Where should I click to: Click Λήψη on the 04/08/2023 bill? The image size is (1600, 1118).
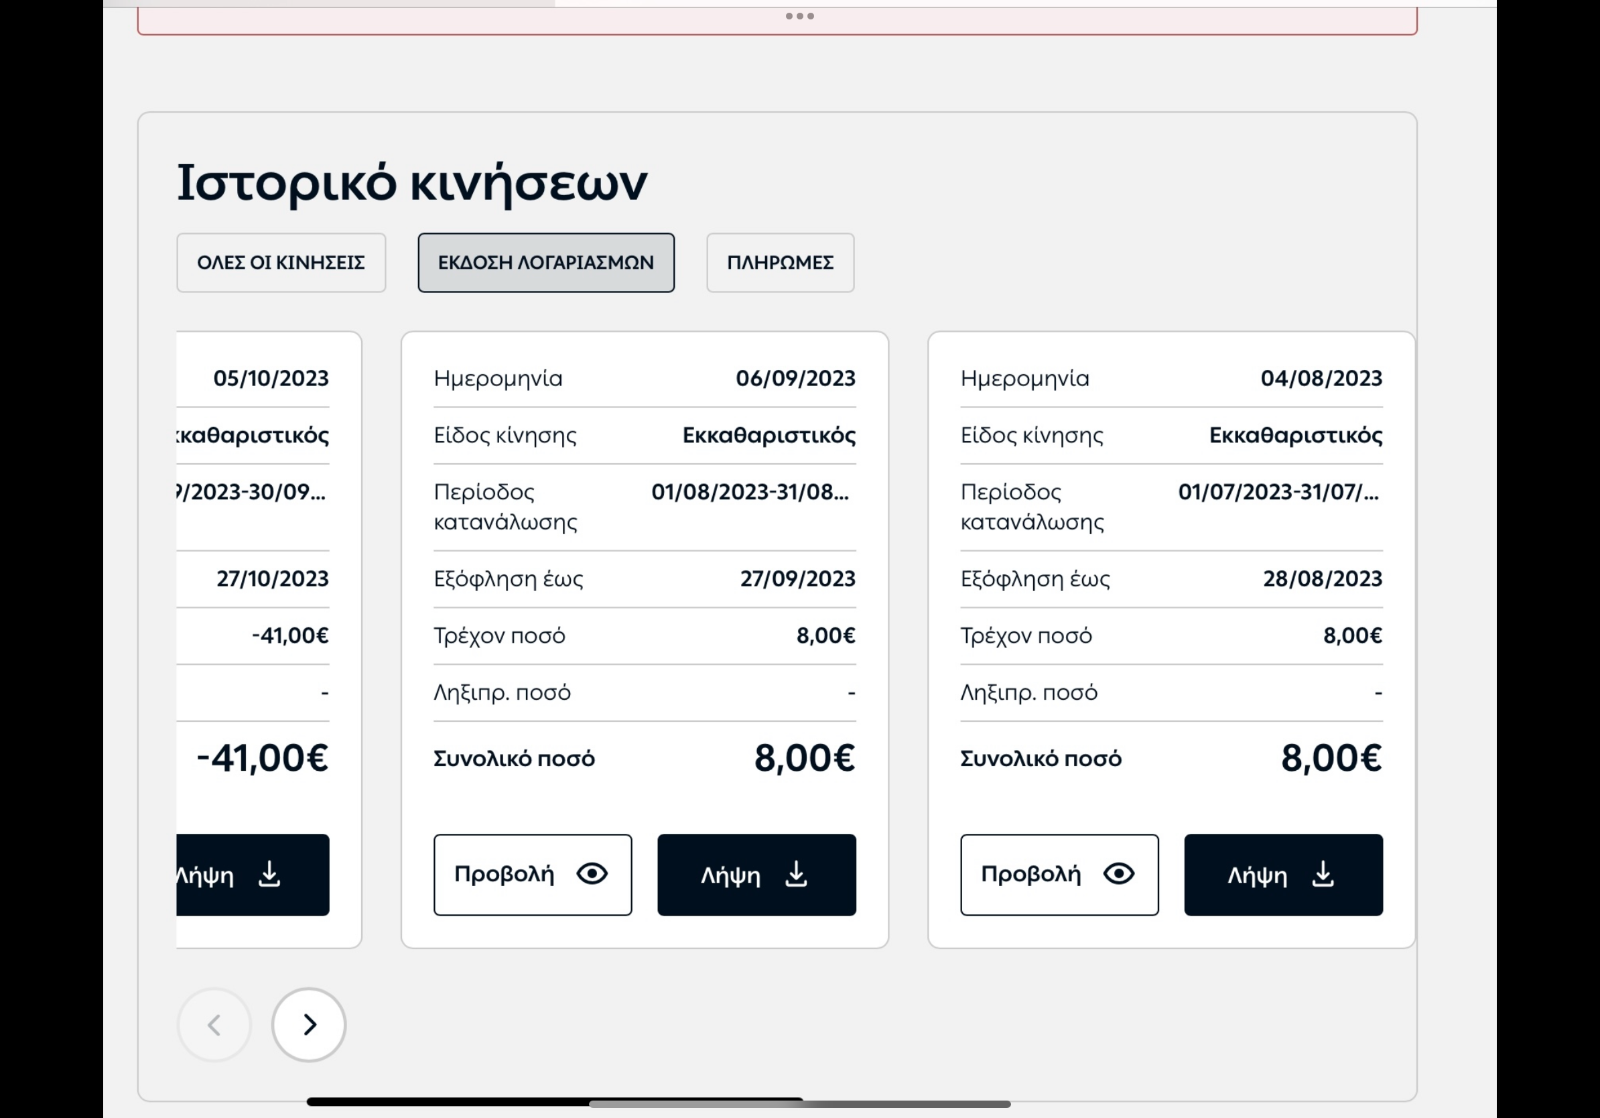tap(1284, 875)
